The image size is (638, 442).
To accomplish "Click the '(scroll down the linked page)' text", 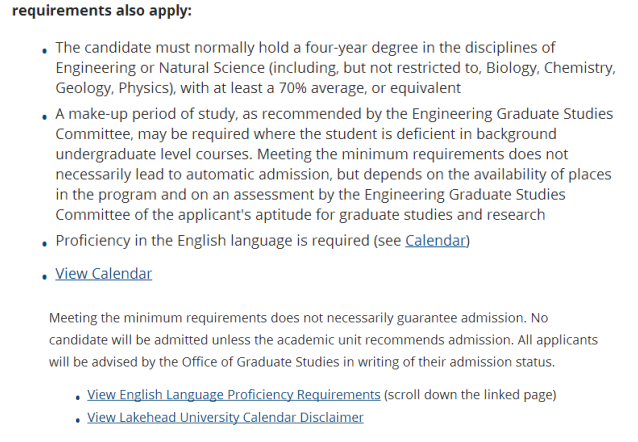I will (470, 395).
